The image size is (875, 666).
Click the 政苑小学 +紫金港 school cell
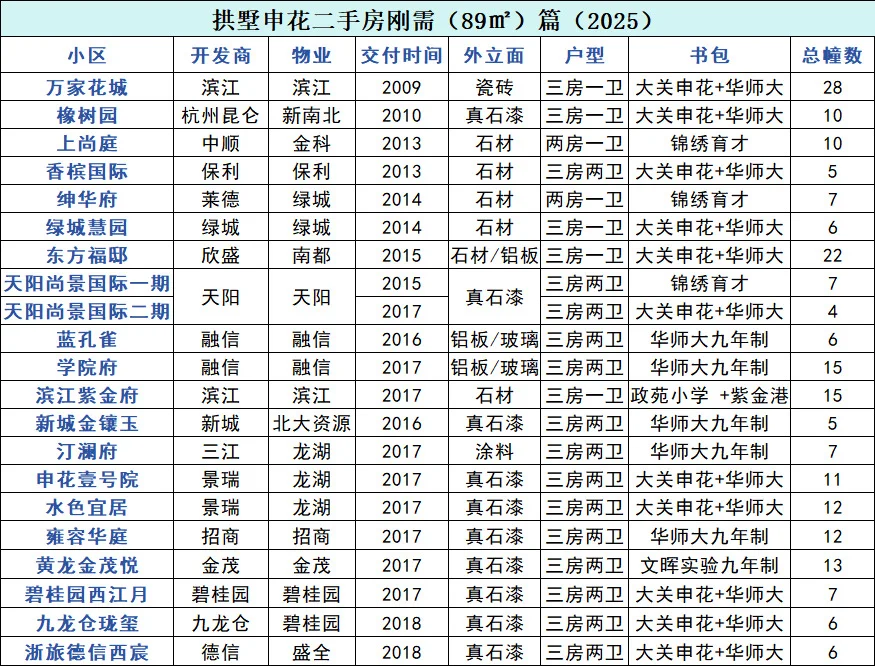(709, 395)
